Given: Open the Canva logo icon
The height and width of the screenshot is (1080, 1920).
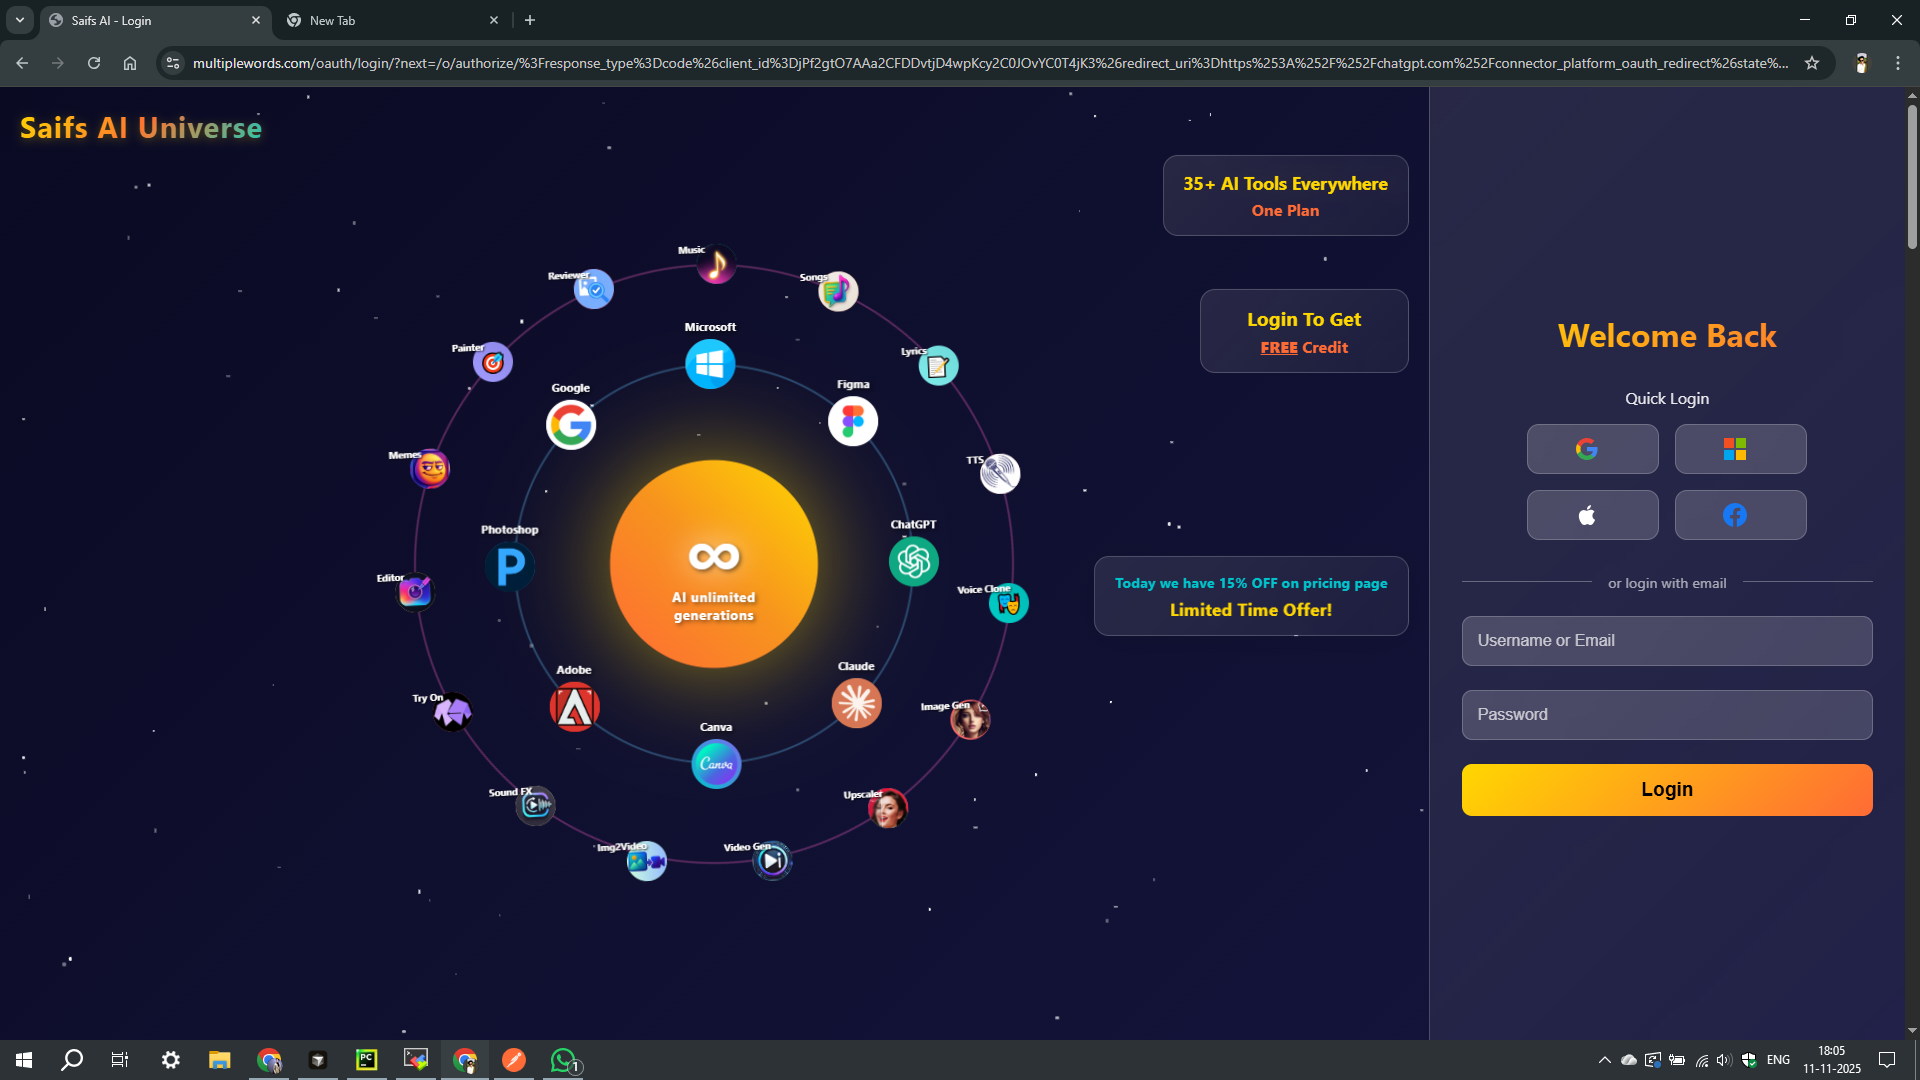Looking at the screenshot, I should pos(717,764).
